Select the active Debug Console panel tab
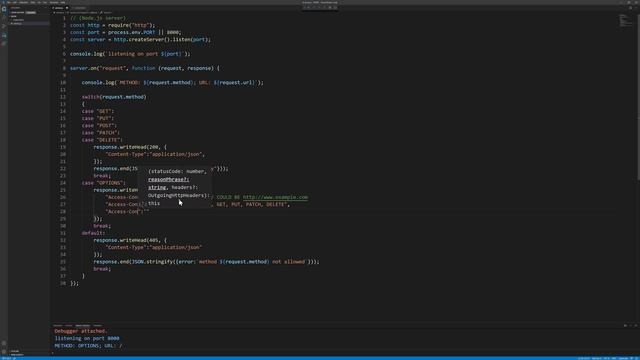 click(82, 326)
